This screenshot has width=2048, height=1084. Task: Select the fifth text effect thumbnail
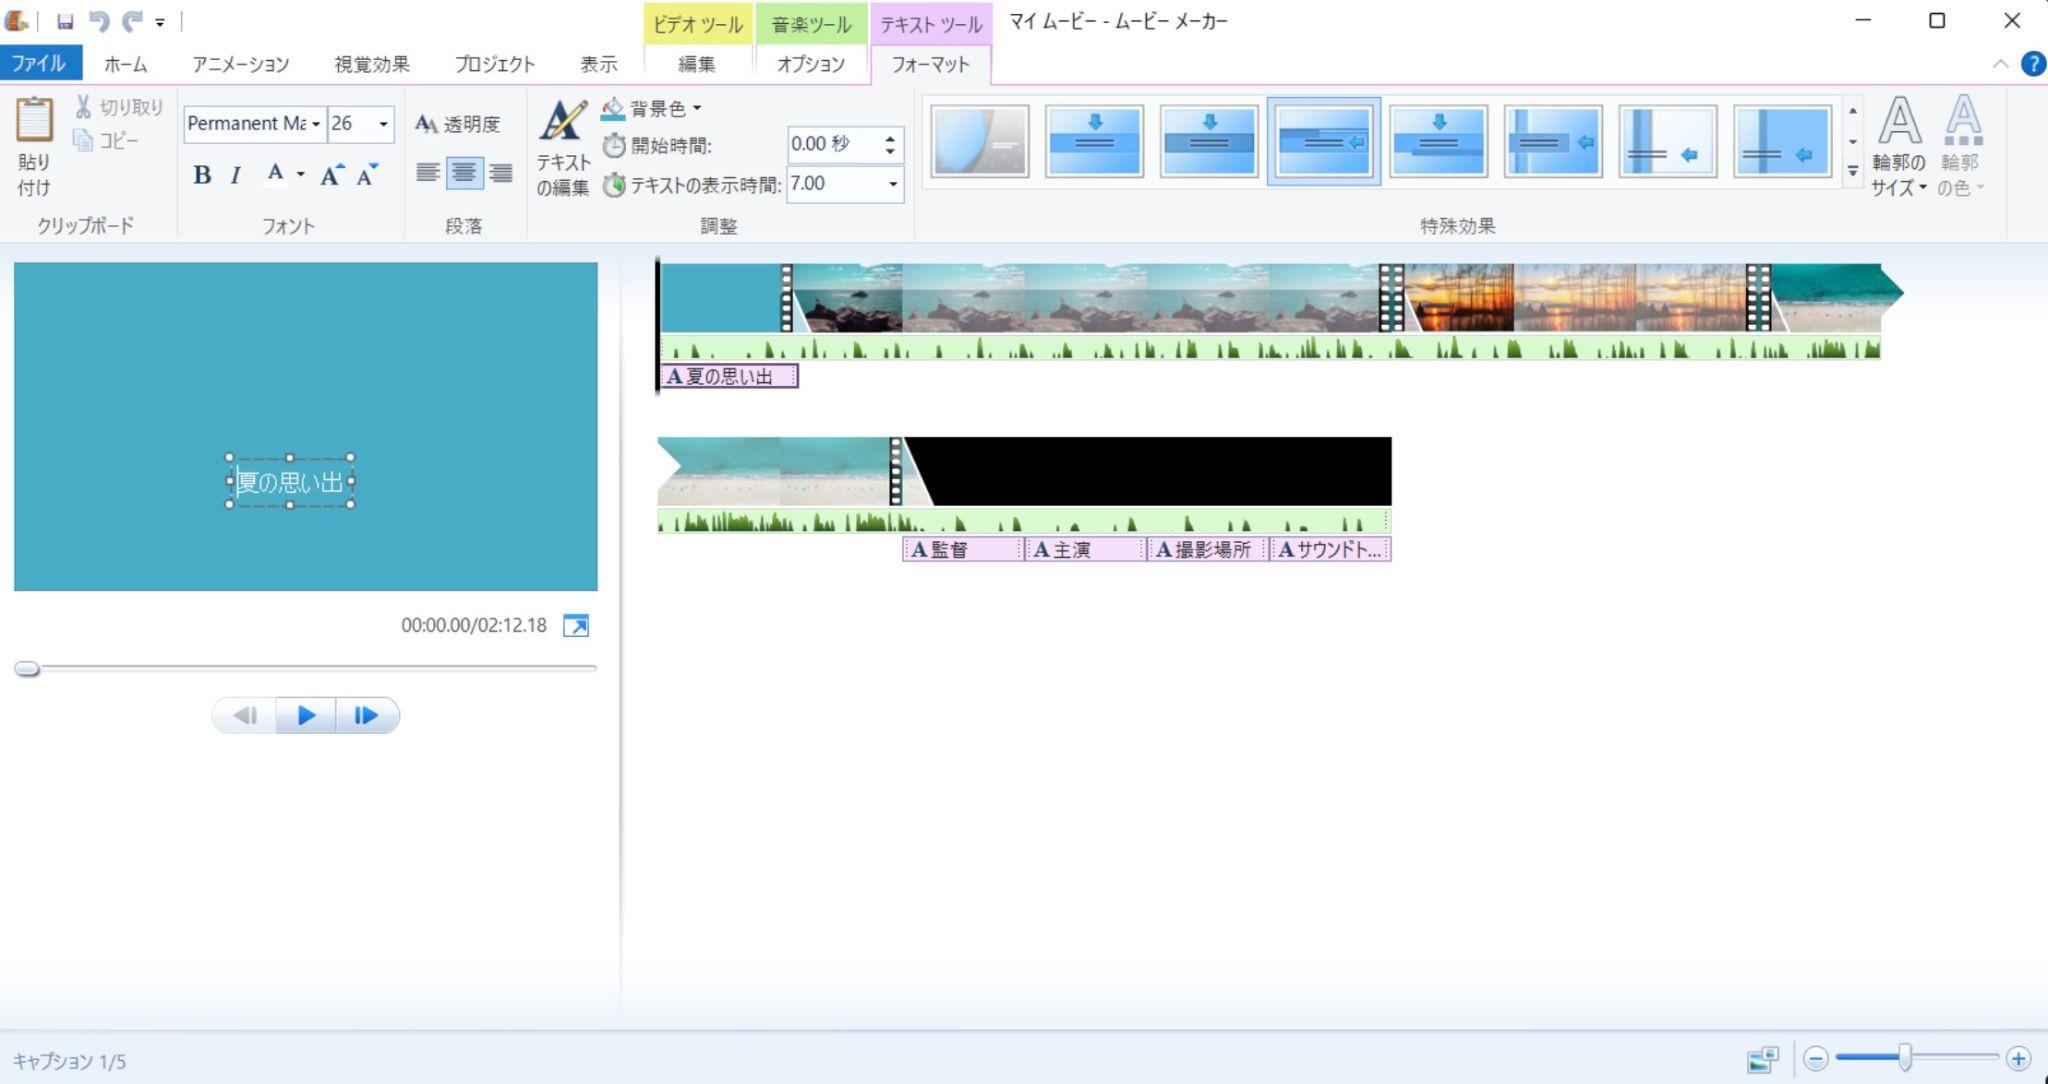point(1439,142)
